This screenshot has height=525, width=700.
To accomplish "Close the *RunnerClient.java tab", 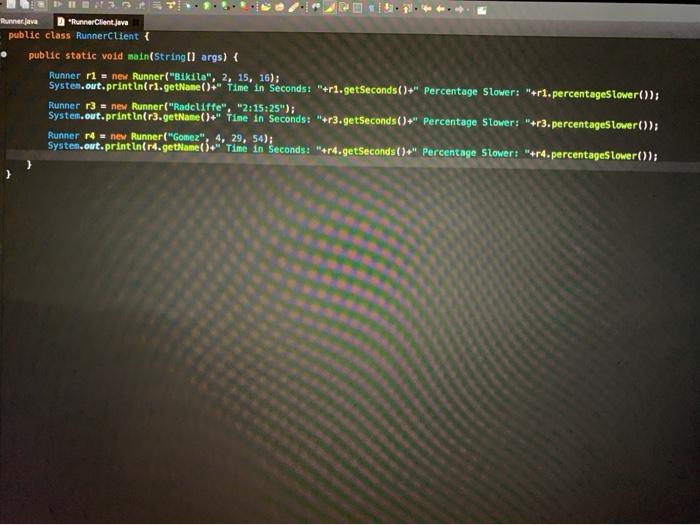I will click(136, 23).
